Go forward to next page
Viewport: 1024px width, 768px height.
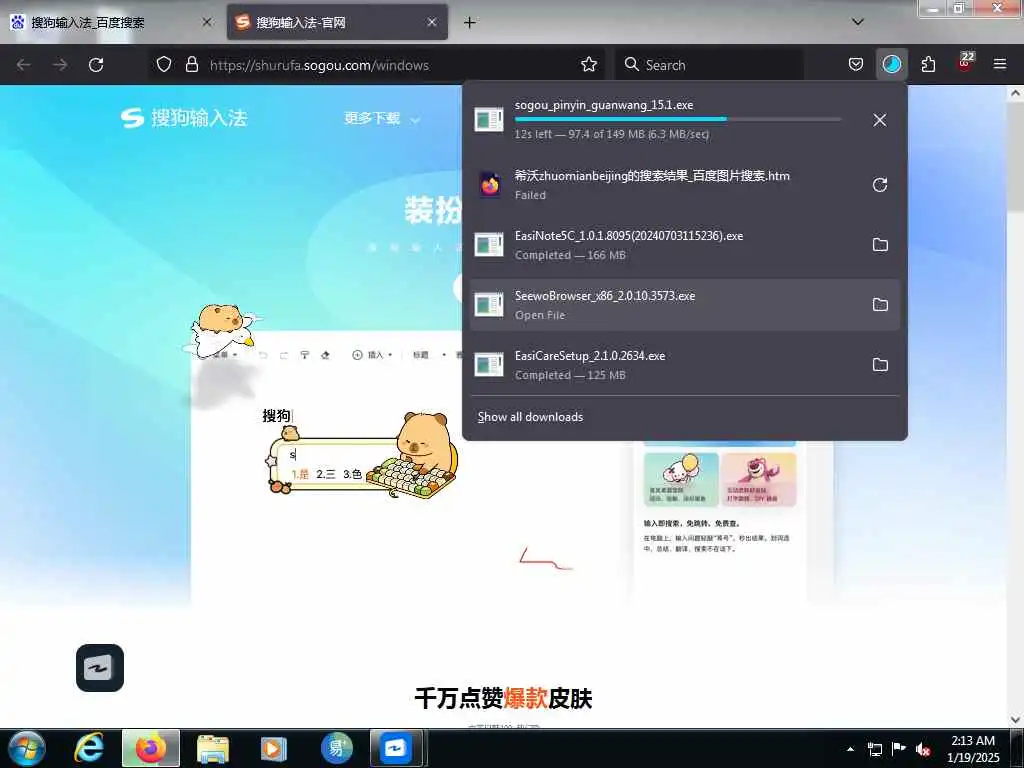click(x=60, y=65)
